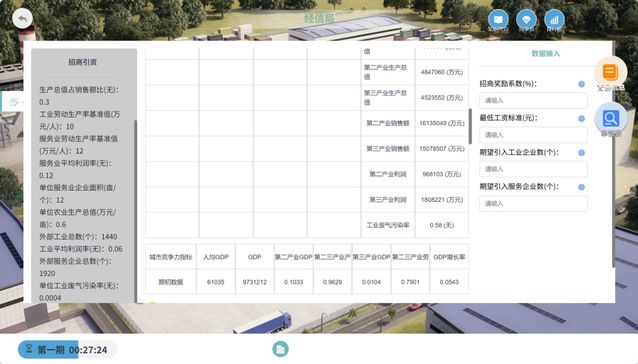Click the info icon beside 最低工资标准
The width and height of the screenshot is (638, 364).
pyautogui.click(x=581, y=118)
